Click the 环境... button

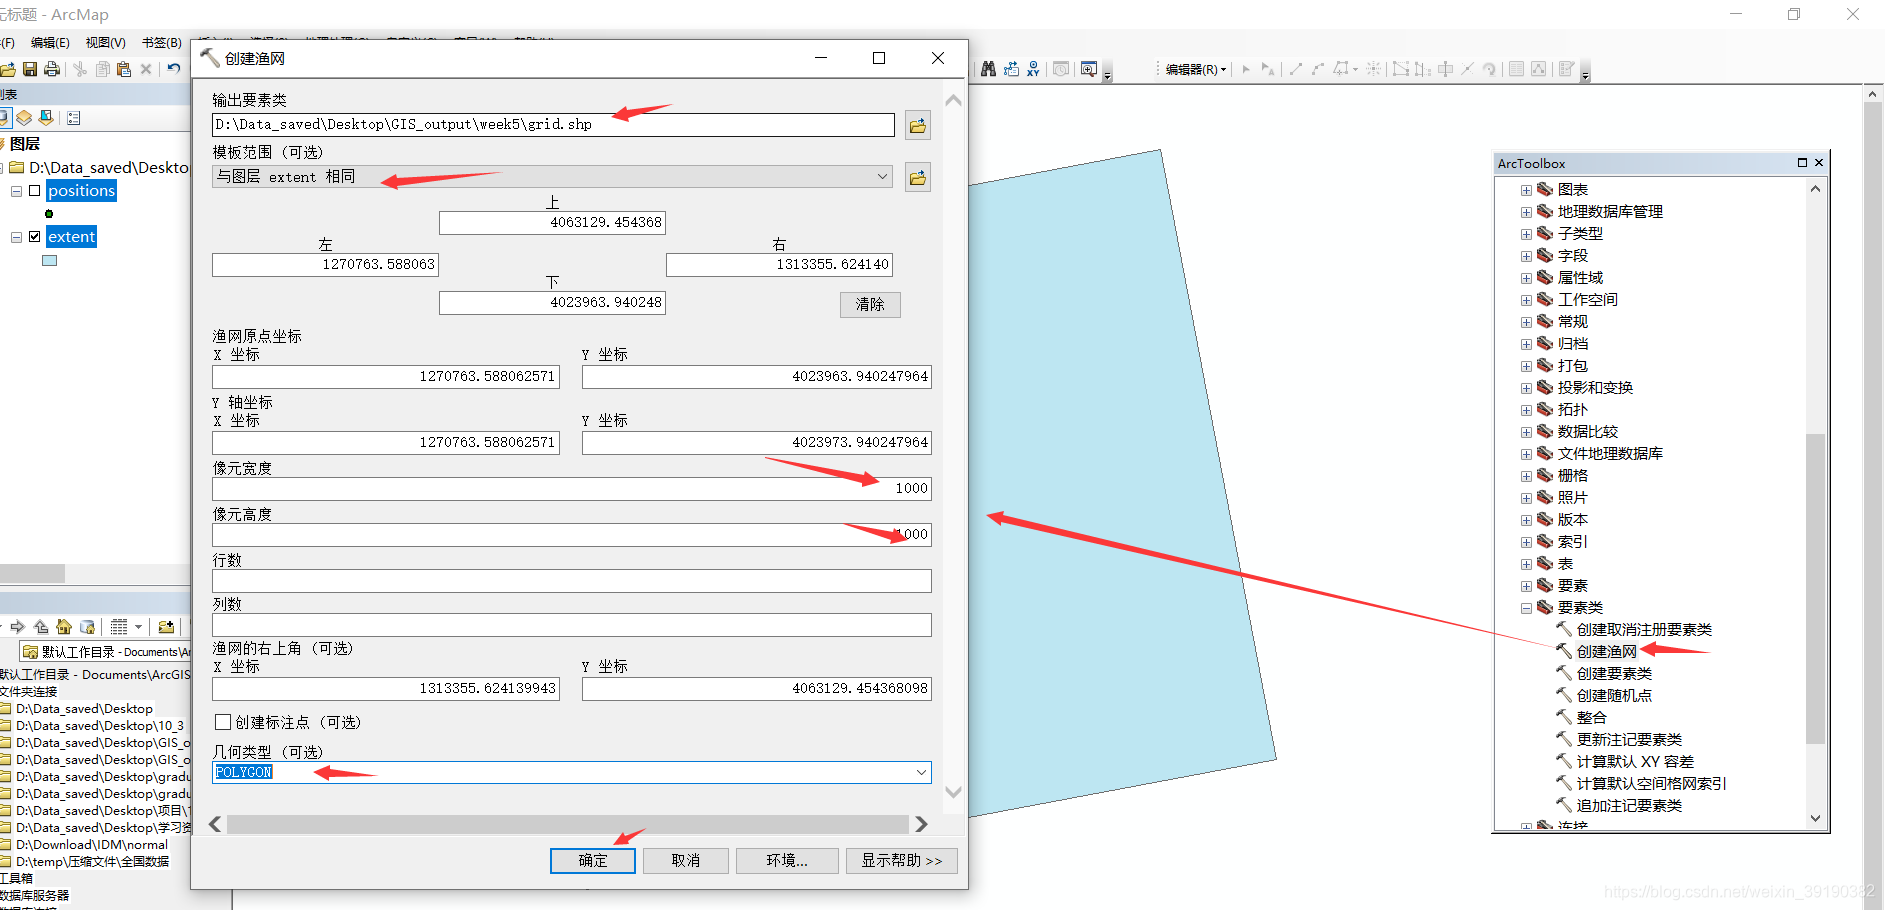pyautogui.click(x=787, y=861)
